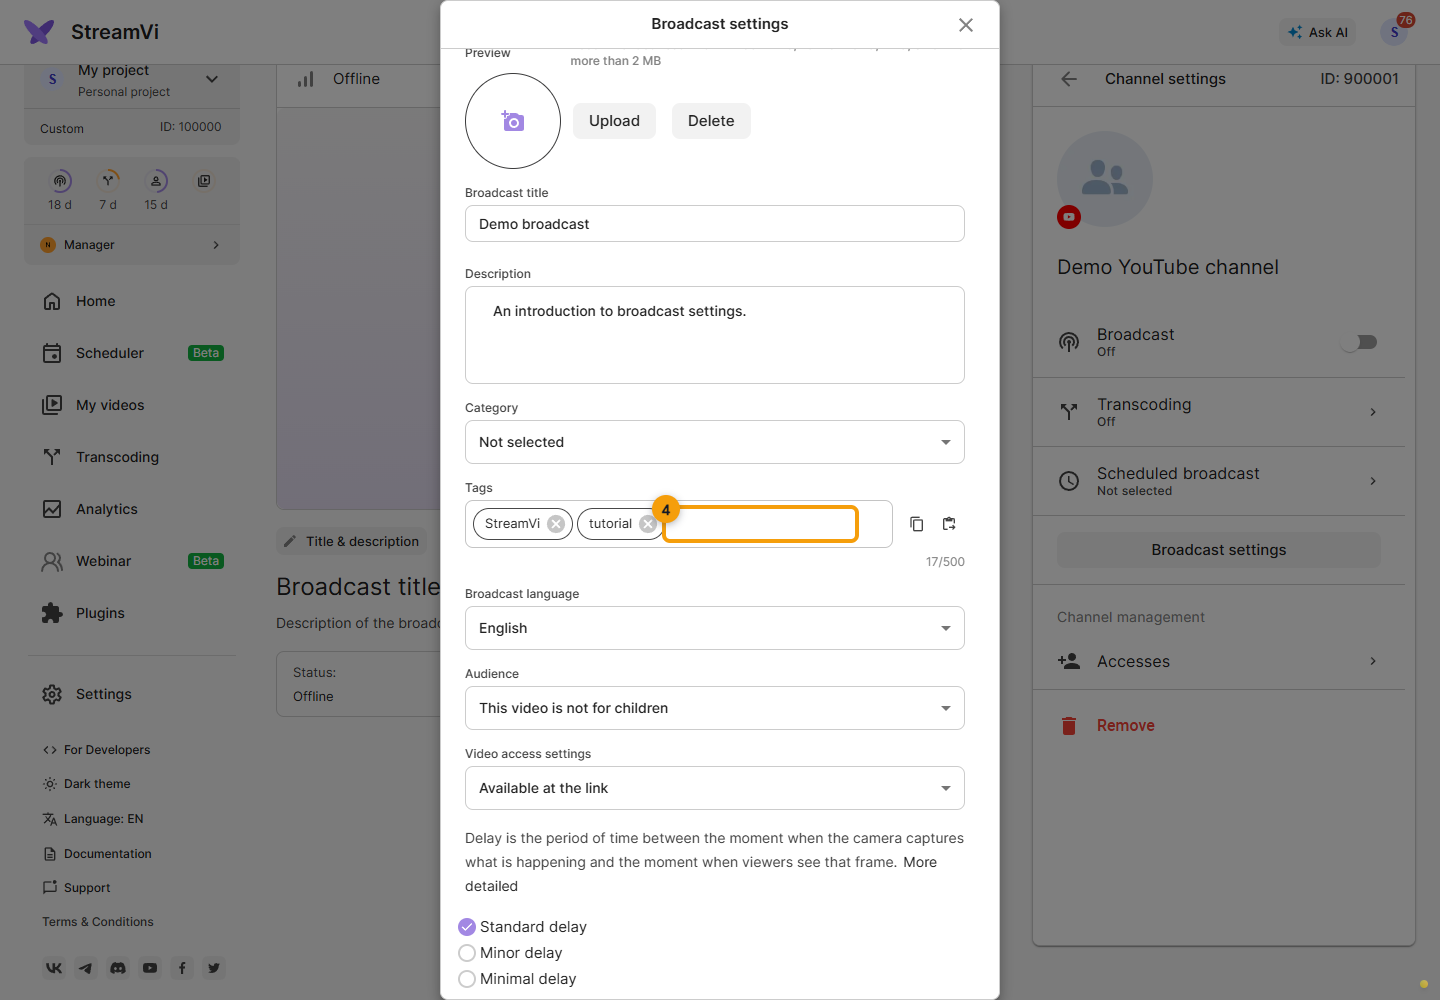Open Settings in the sidebar
1440x1000 pixels.
point(132,694)
